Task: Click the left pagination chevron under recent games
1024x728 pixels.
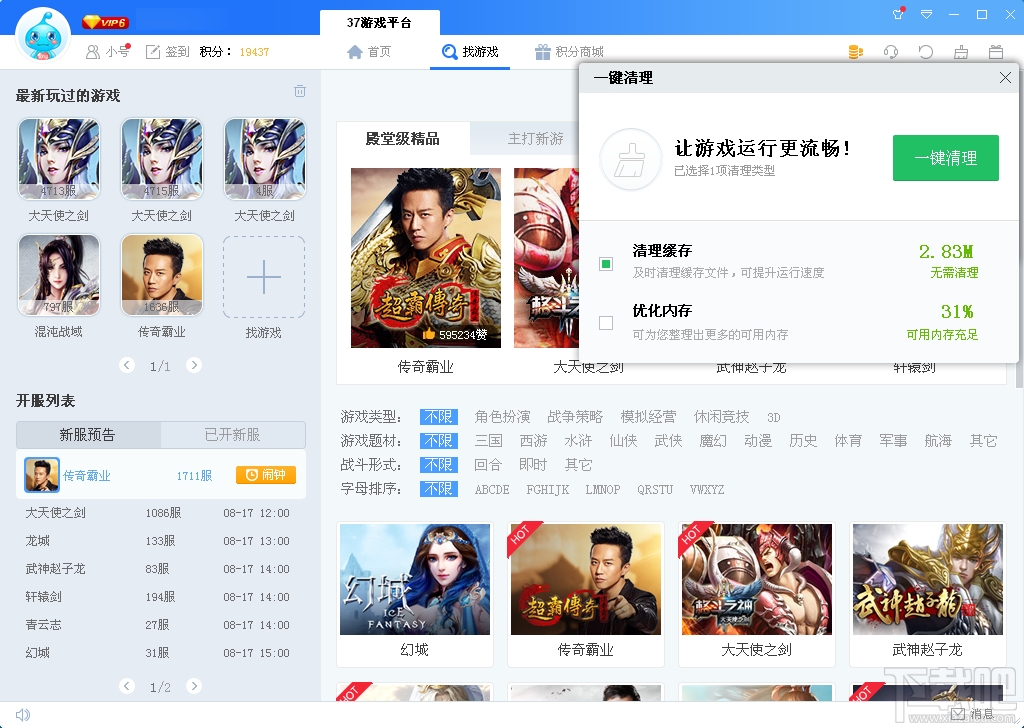Action: (127, 365)
